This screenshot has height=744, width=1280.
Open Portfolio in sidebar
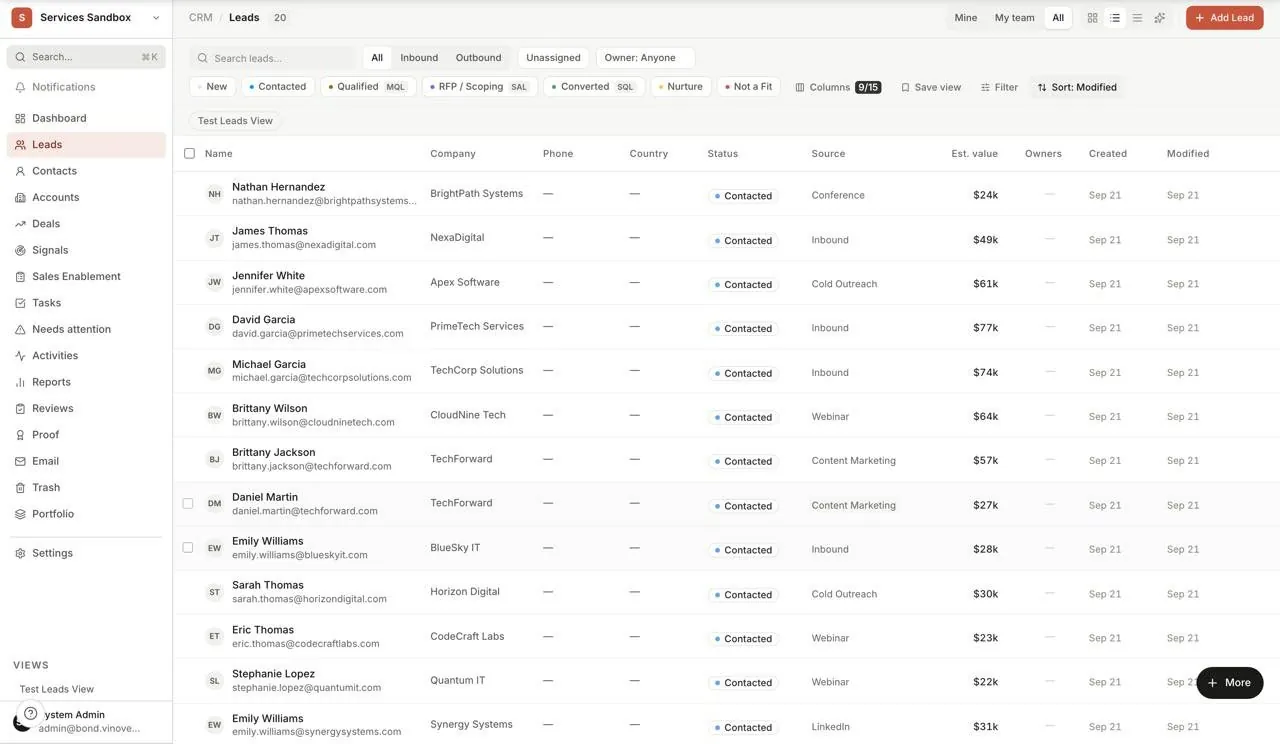pyautogui.click(x=86, y=514)
